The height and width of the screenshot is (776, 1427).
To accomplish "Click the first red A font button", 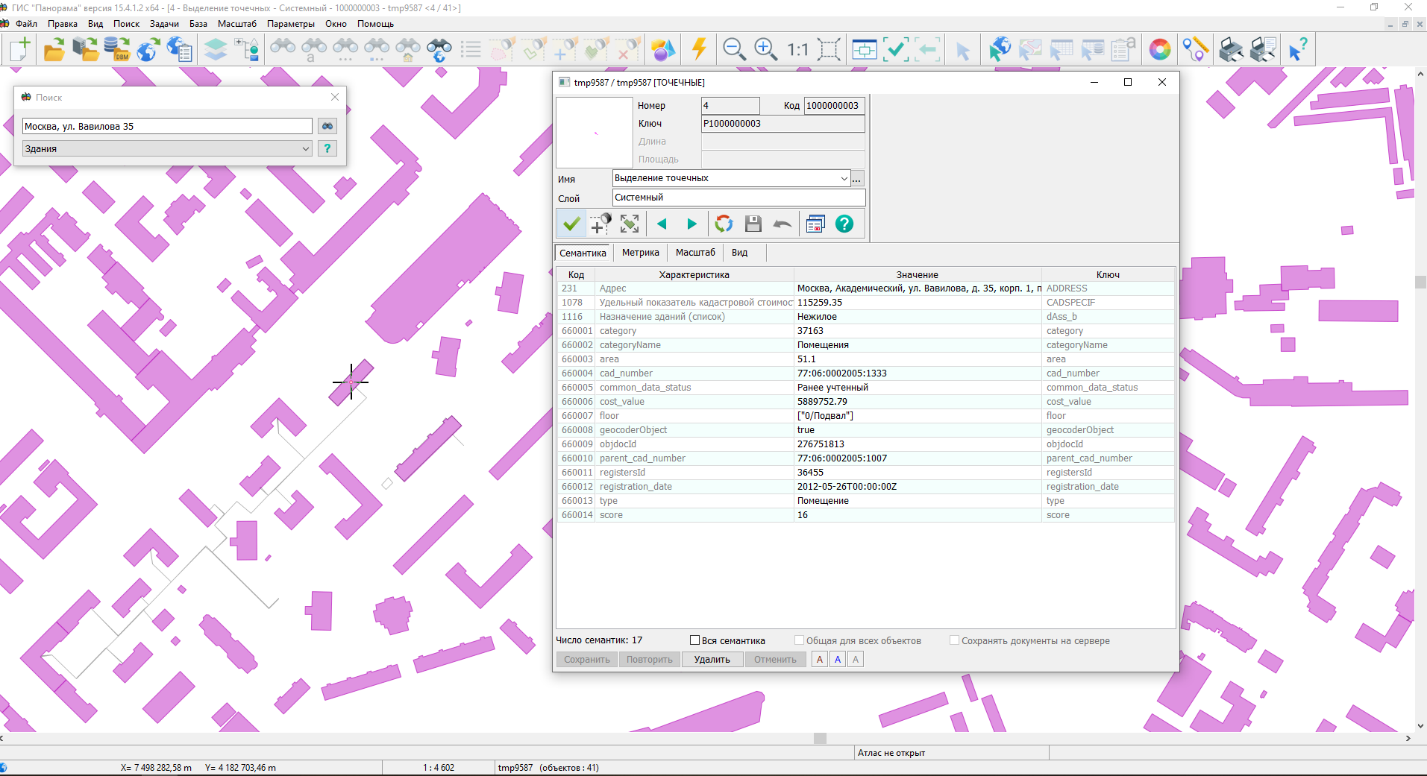I will pos(819,660).
